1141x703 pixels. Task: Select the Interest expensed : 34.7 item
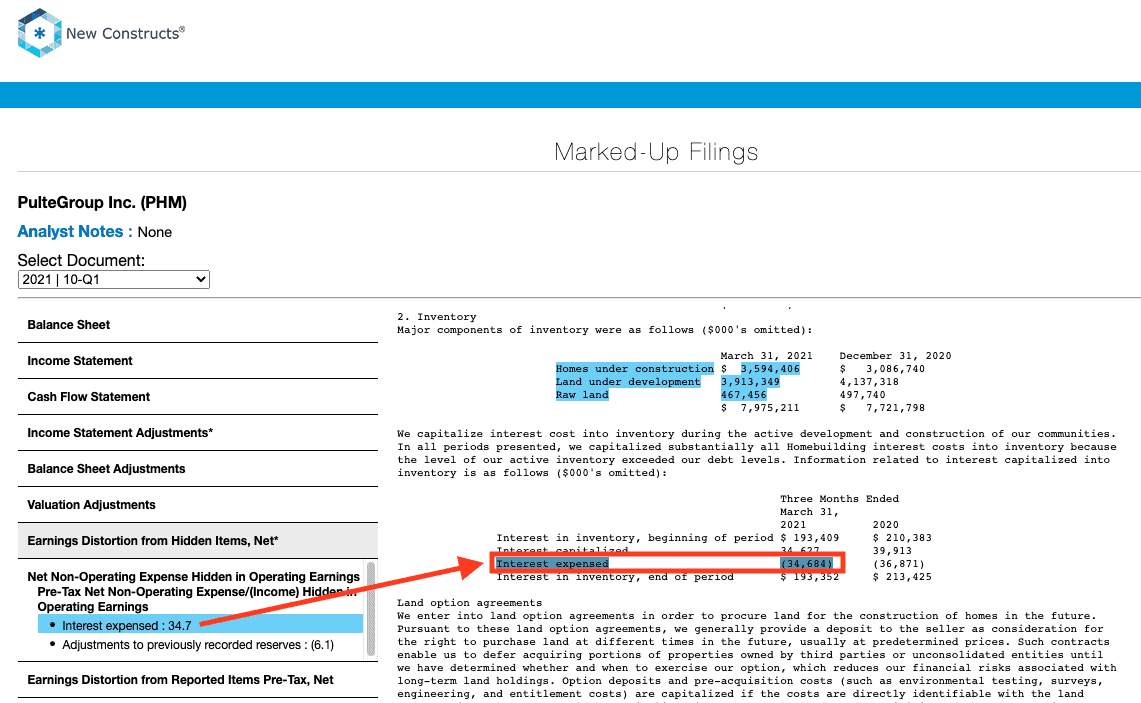pyautogui.click(x=200, y=625)
